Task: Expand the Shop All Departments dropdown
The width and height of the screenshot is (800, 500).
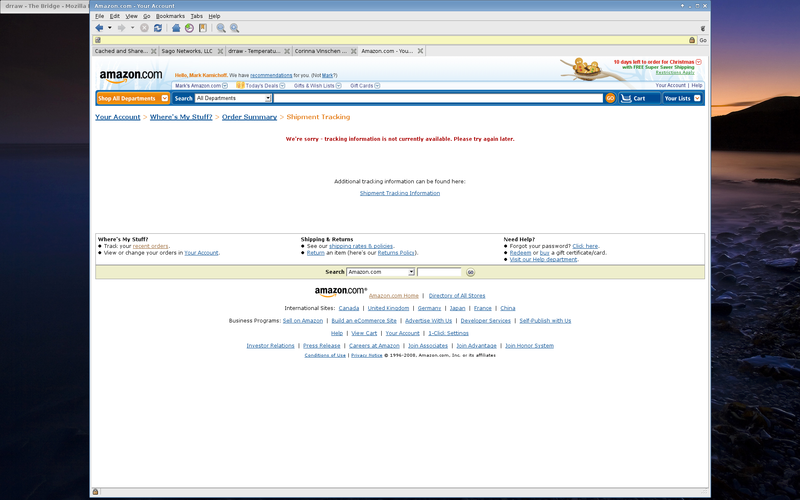Action: [x=132, y=98]
